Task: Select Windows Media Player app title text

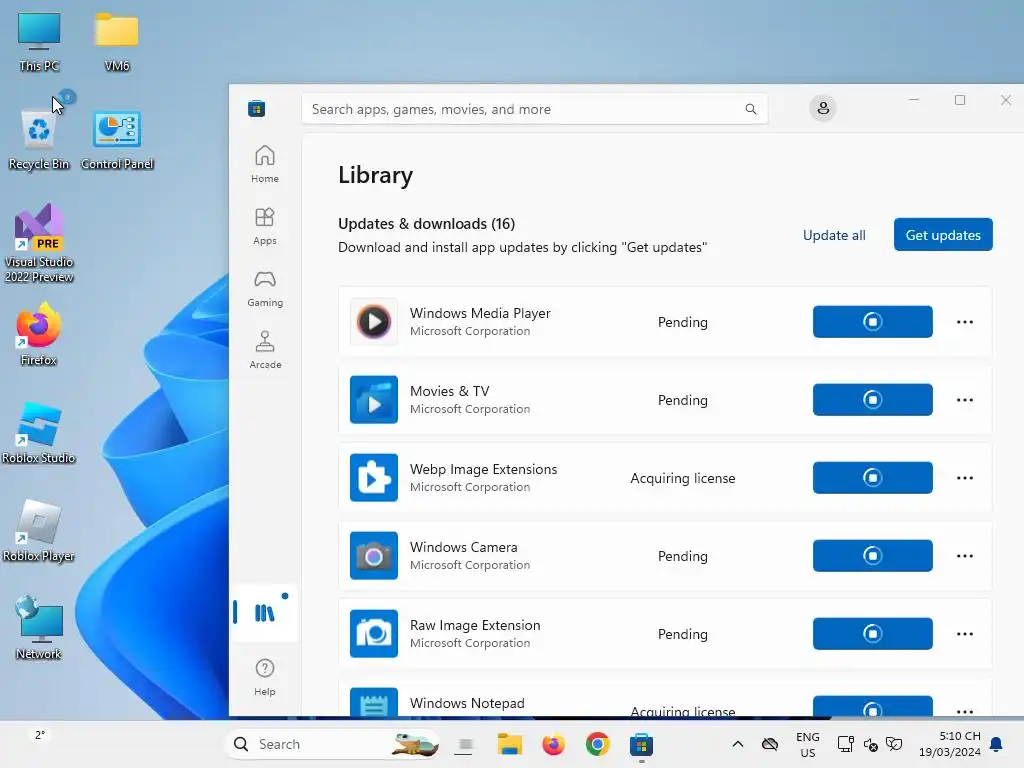Action: pyautogui.click(x=480, y=313)
